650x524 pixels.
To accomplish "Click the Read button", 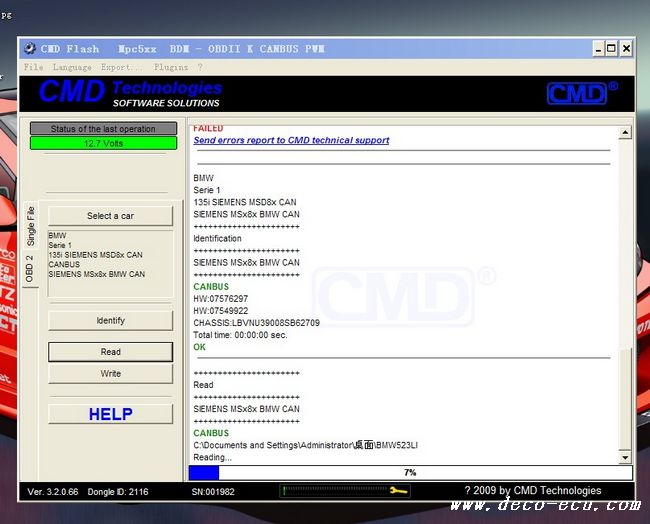I will tap(110, 352).
